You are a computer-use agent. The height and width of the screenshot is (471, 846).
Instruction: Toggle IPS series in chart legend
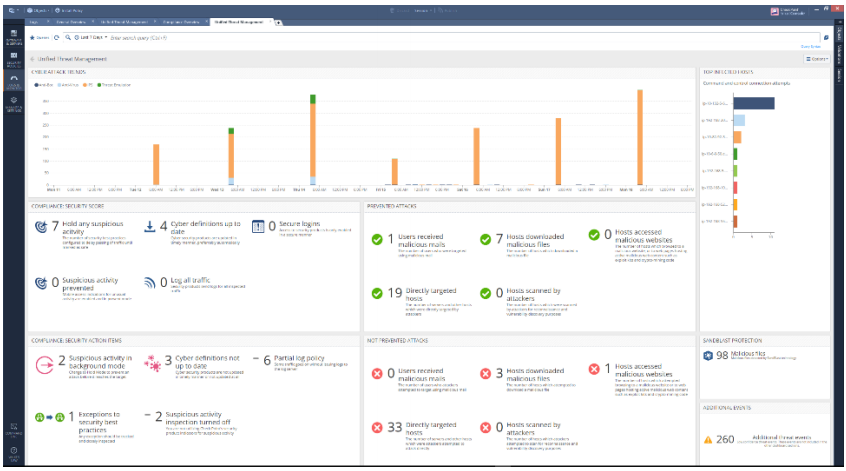pyautogui.click(x=88, y=85)
